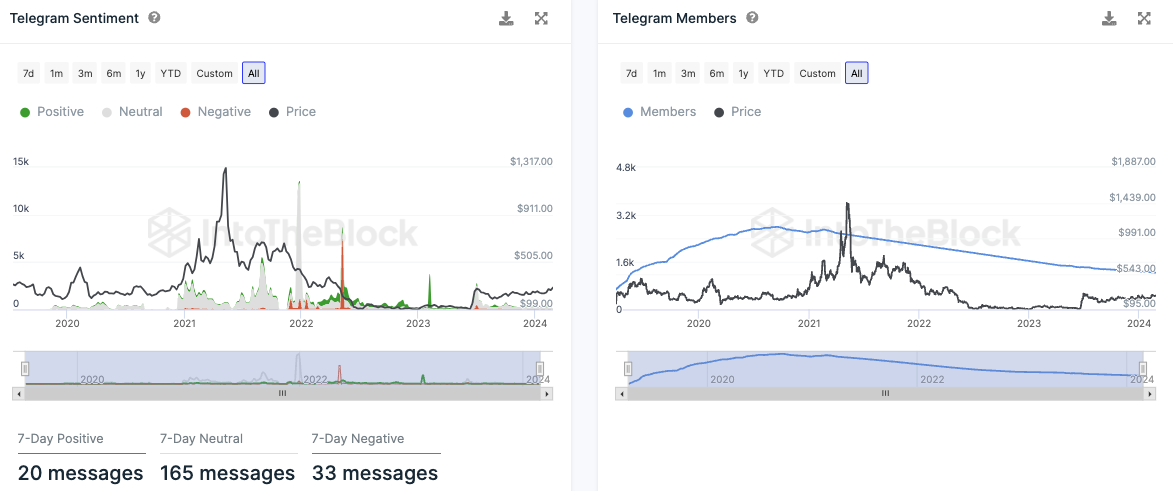Toggle Price series in Members legend
Image resolution: width=1173 pixels, height=491 pixels.
tap(738, 112)
